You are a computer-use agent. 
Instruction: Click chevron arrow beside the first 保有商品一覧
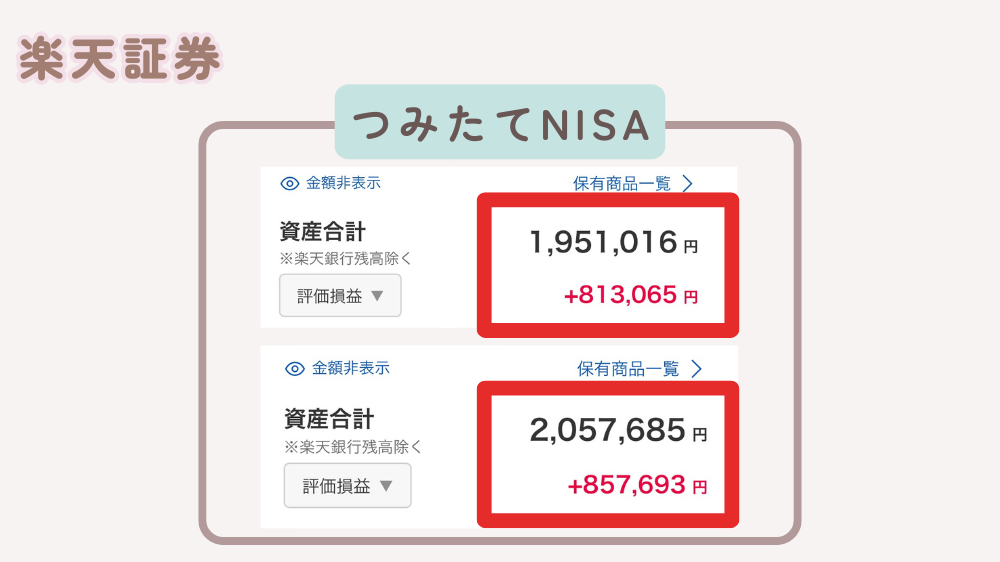pos(688,184)
